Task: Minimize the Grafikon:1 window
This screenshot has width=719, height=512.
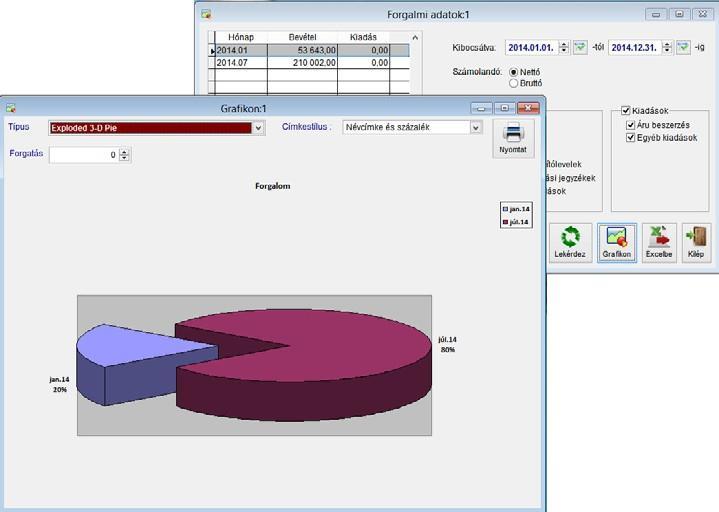Action: click(x=481, y=108)
